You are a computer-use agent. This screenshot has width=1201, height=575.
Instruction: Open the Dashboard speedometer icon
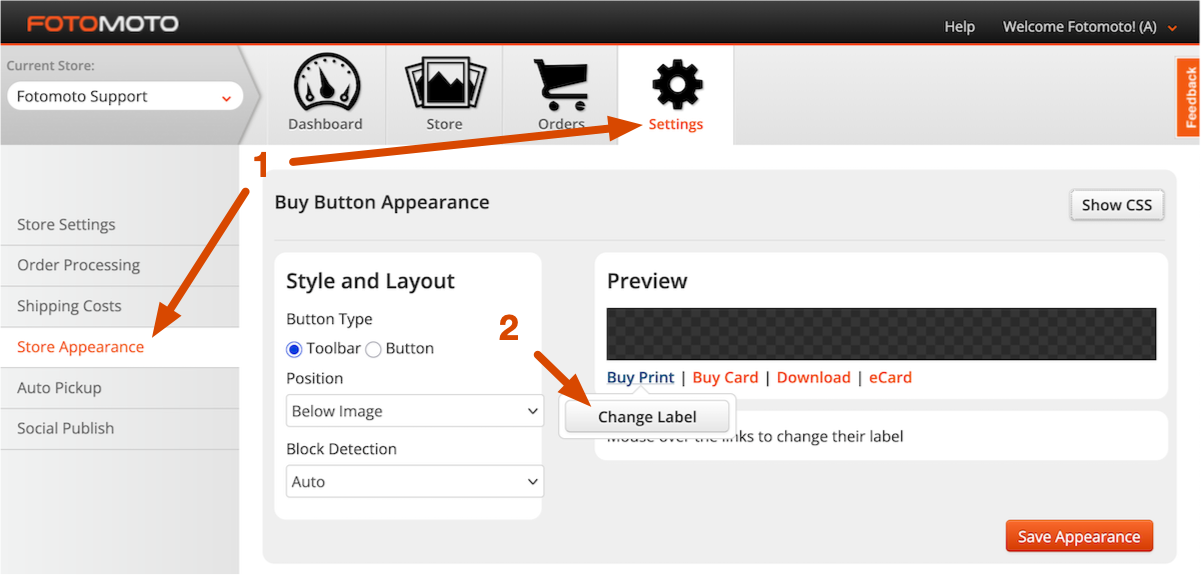[x=326, y=84]
